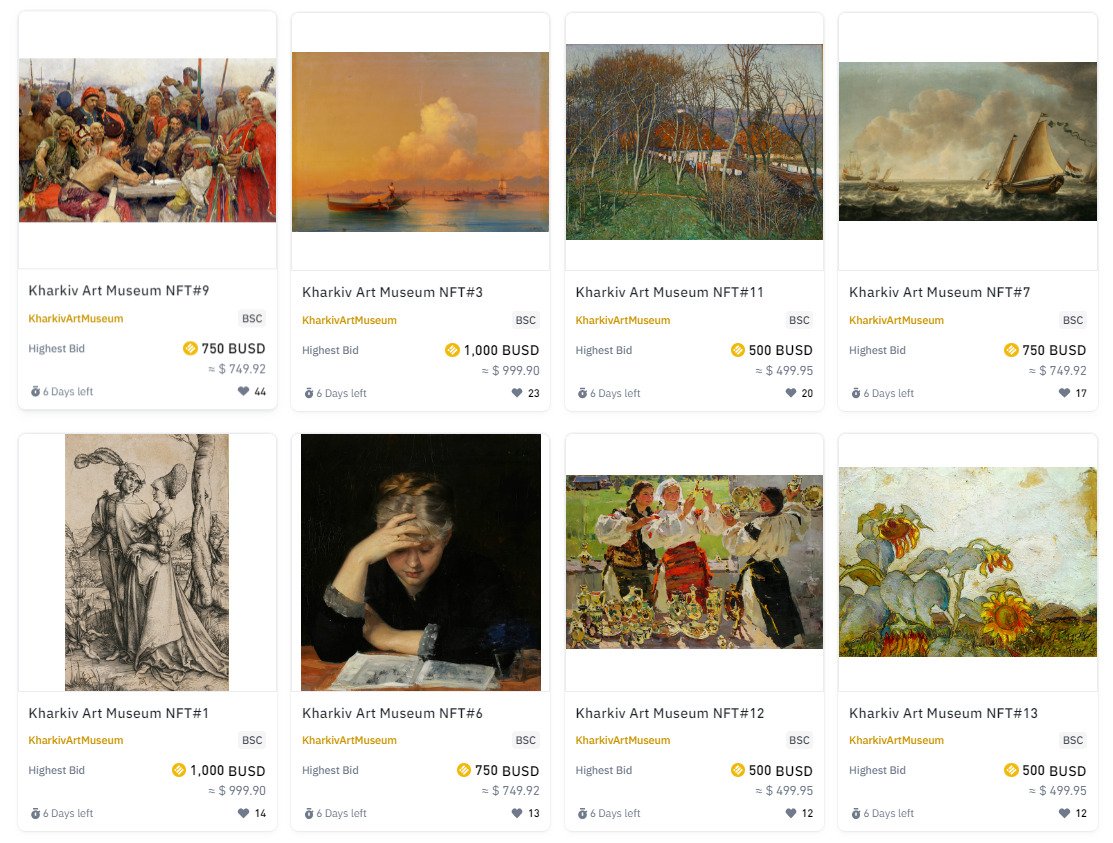Open Kharkiv Art Museum NFT#9 title

tap(119, 290)
